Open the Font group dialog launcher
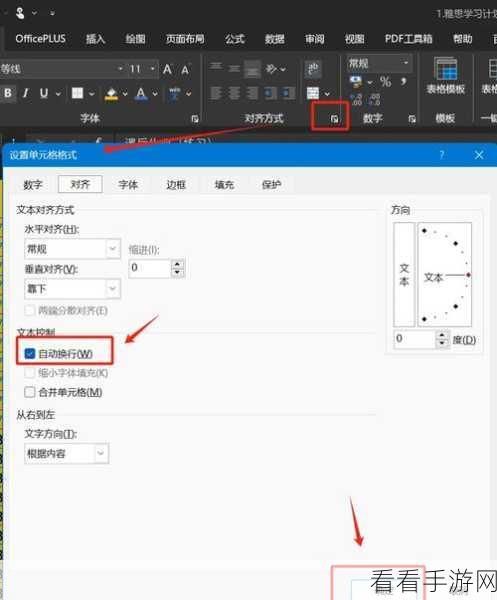Image resolution: width=497 pixels, height=600 pixels. click(x=195, y=119)
